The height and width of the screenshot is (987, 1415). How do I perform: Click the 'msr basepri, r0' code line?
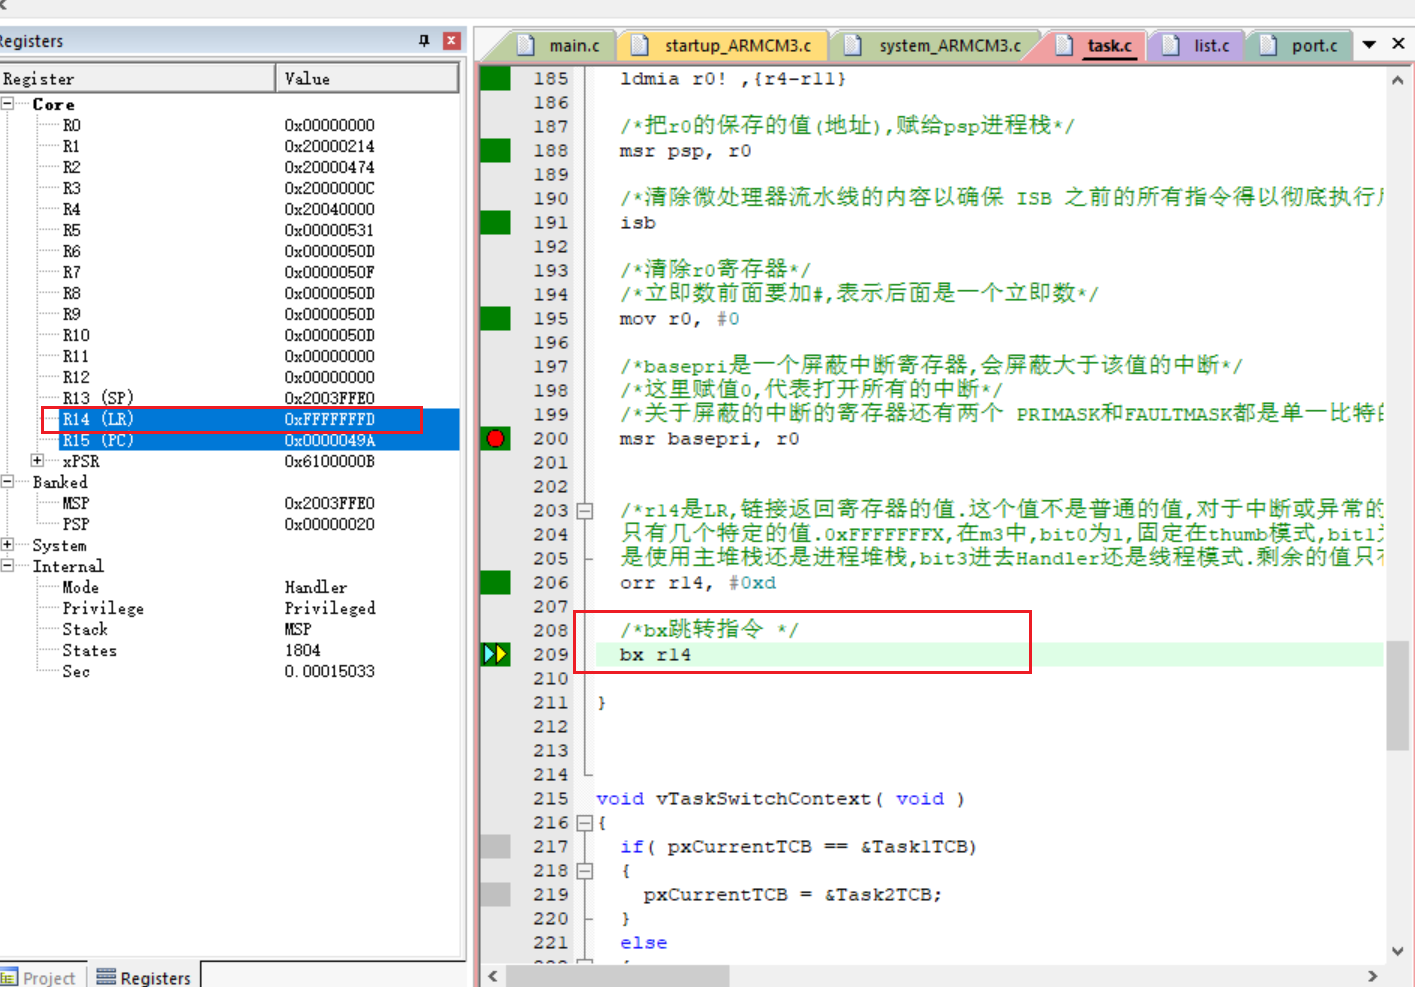tap(709, 439)
